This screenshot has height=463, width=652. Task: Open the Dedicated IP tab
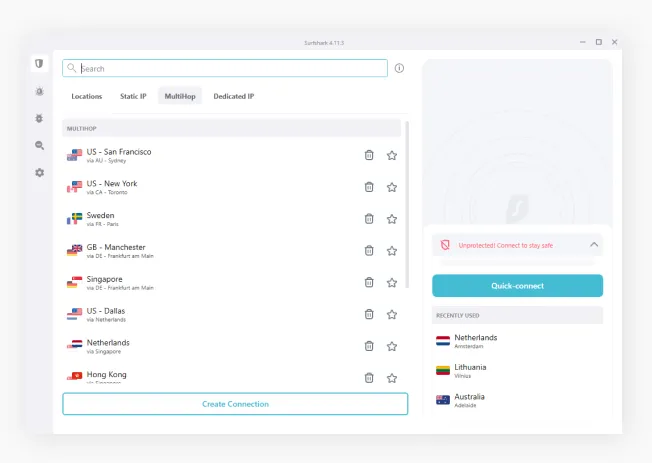(233, 96)
